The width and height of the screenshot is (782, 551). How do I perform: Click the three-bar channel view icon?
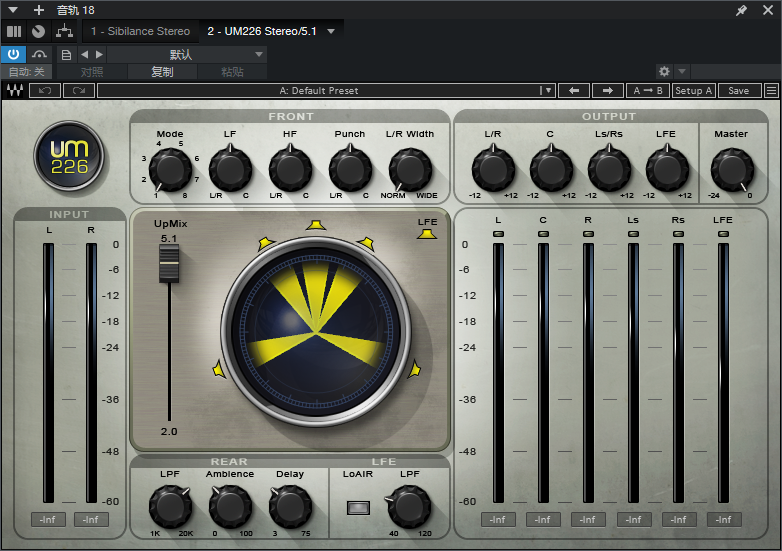coord(14,31)
